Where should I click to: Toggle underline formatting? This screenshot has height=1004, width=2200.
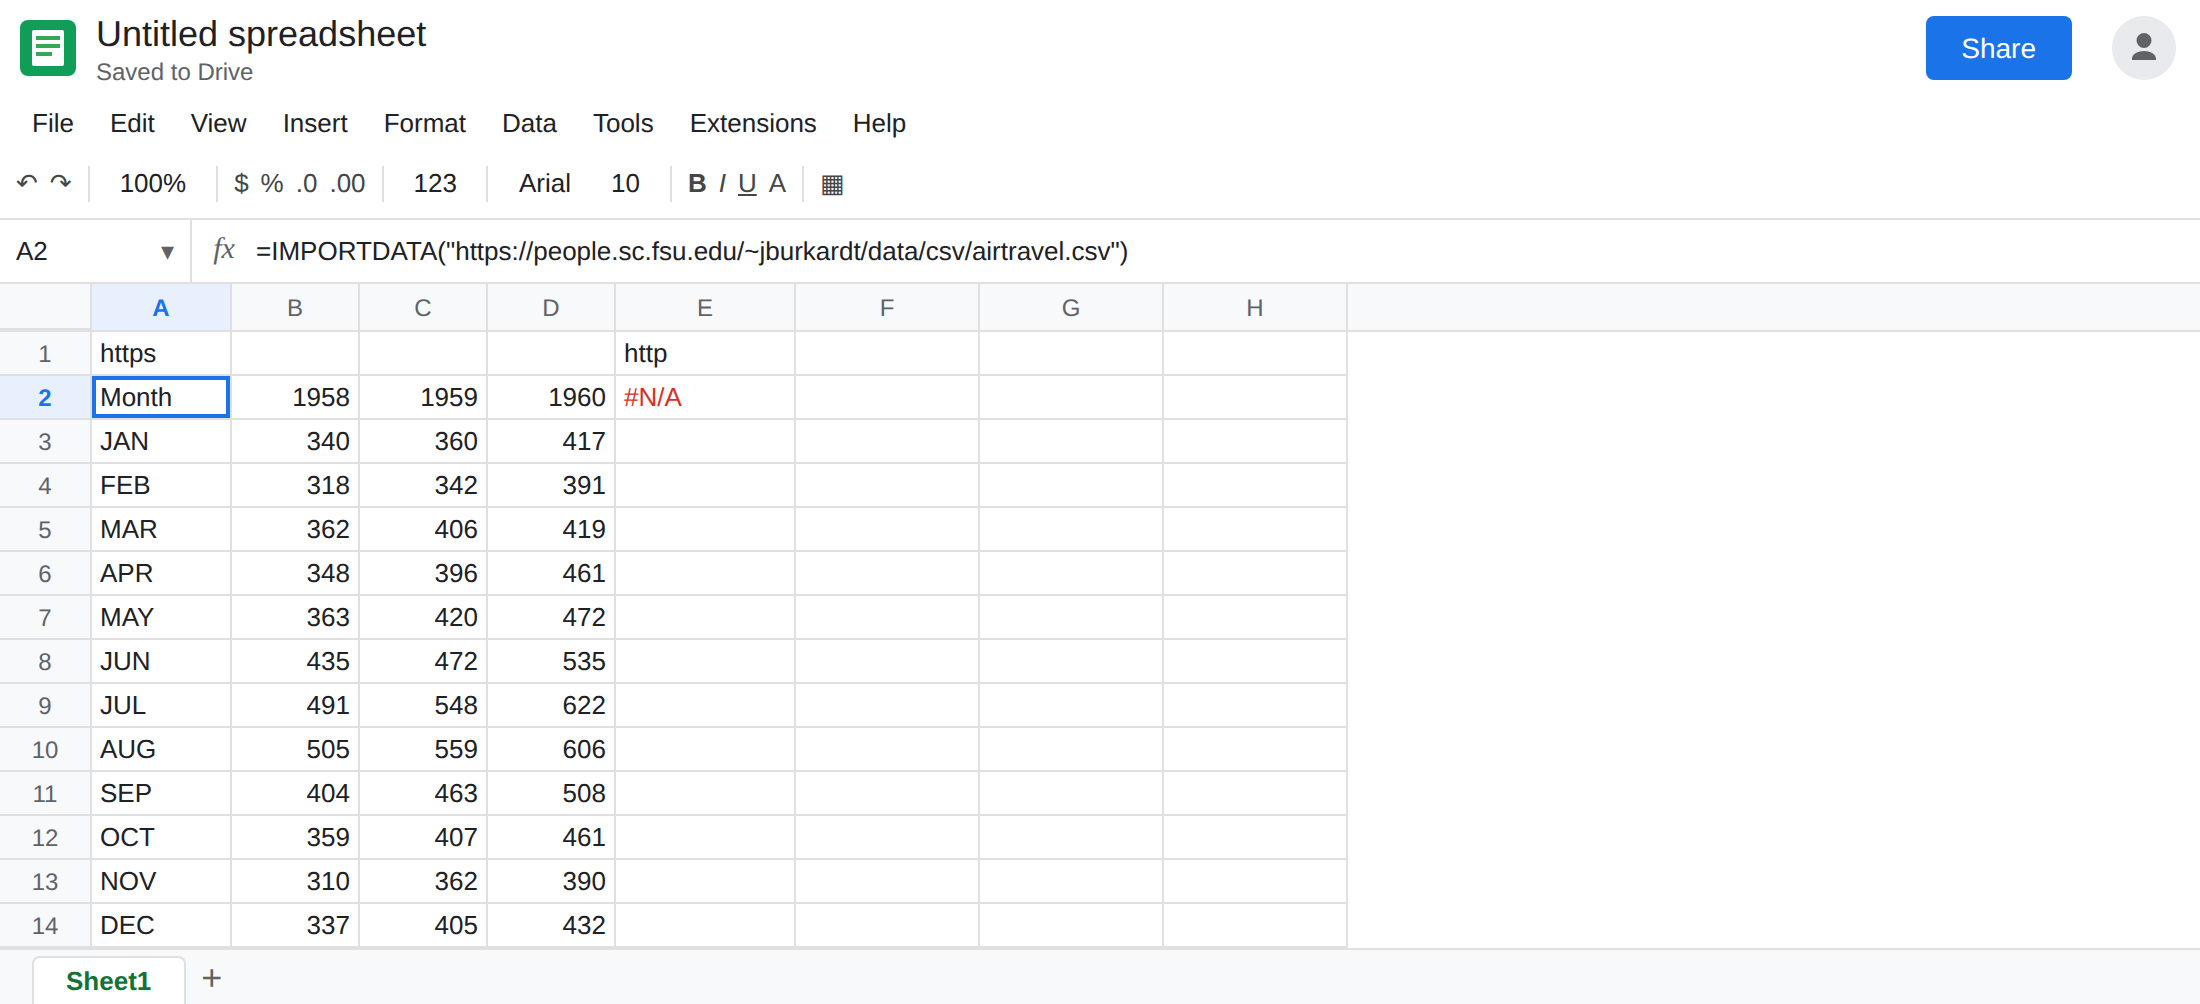[747, 183]
